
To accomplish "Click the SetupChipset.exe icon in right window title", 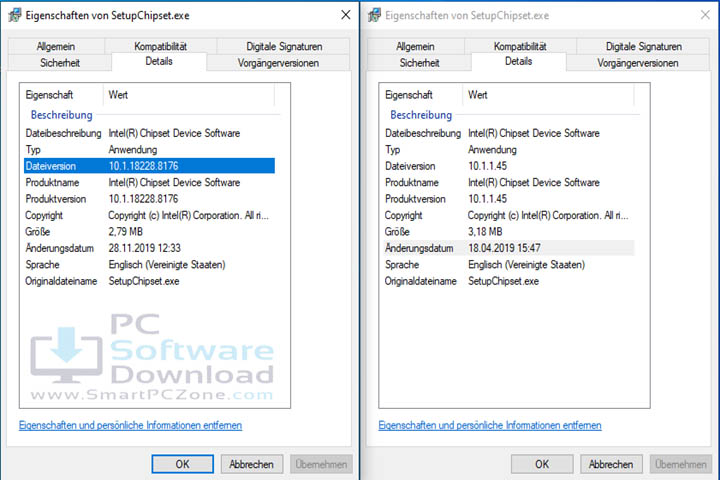I will pyautogui.click(x=374, y=15).
